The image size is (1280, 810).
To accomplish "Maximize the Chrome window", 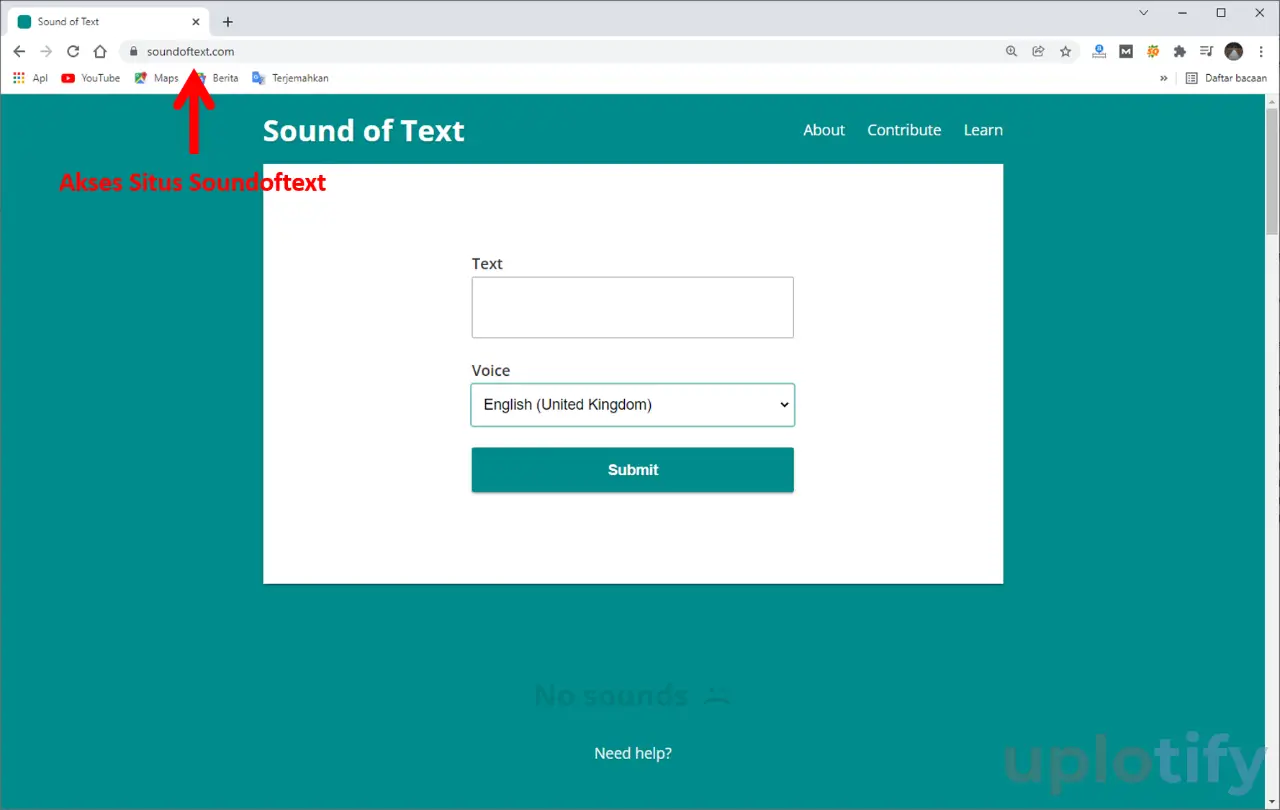I will point(1221,13).
